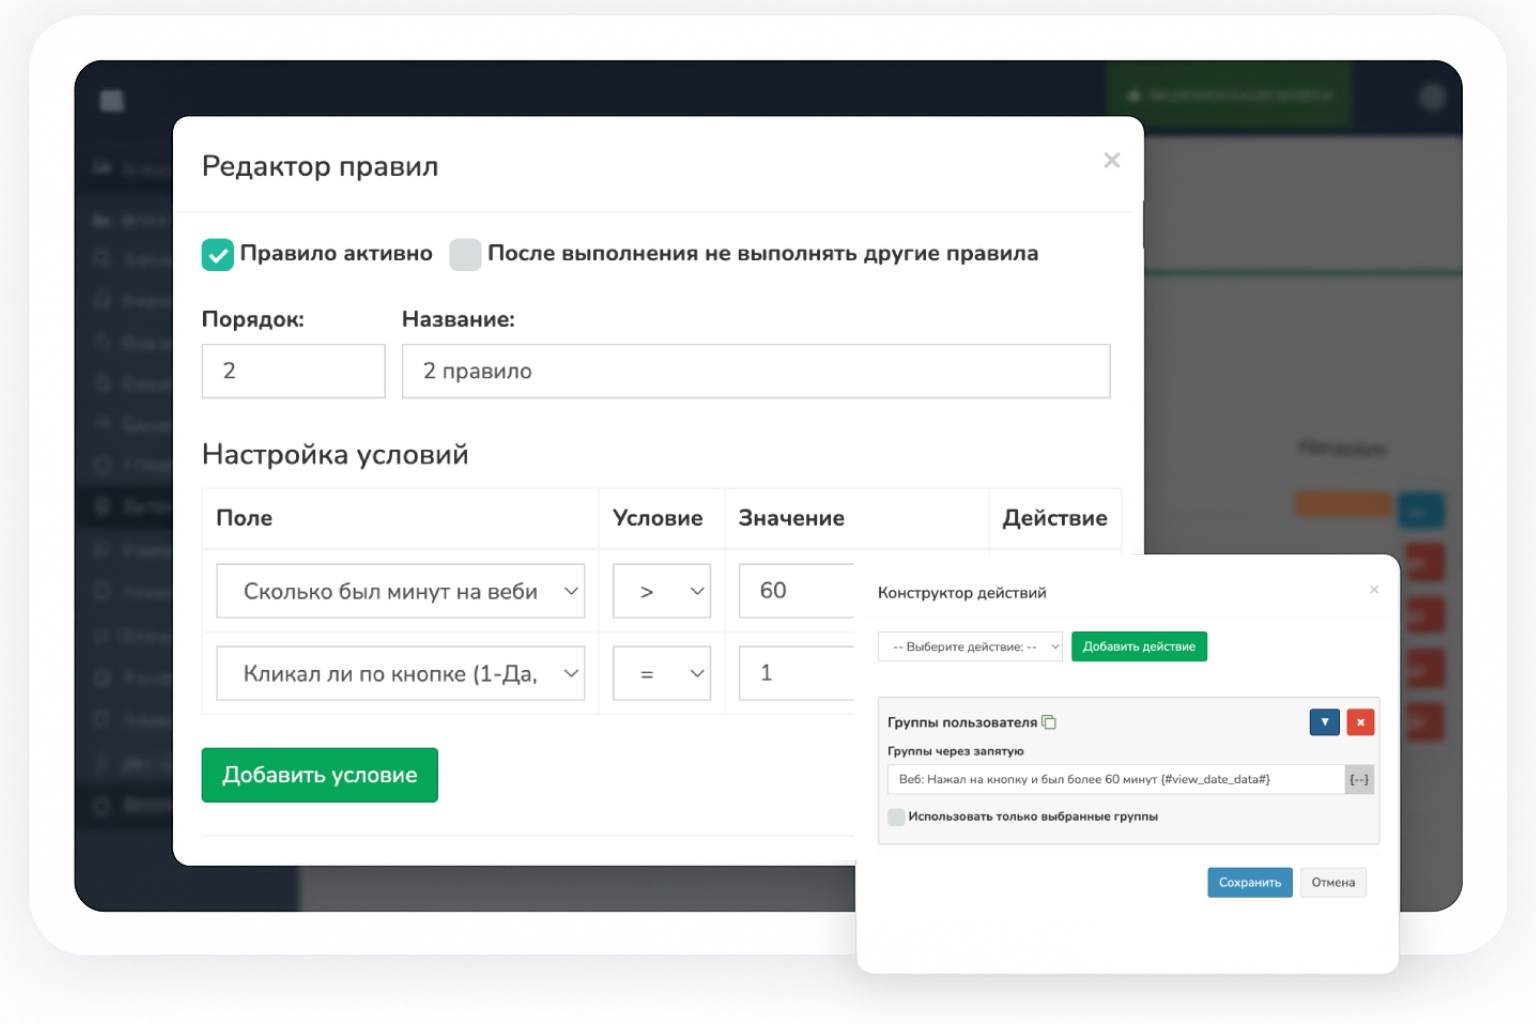Uncheck the Правило активно checkbox
The height and width of the screenshot is (1024, 1536).
pos(217,254)
